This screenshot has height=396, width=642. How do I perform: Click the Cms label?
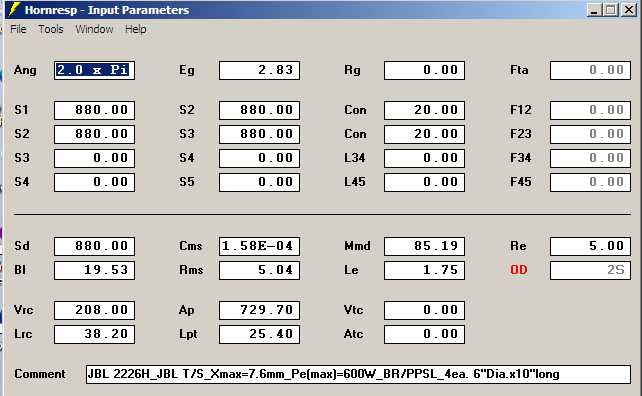(191, 246)
